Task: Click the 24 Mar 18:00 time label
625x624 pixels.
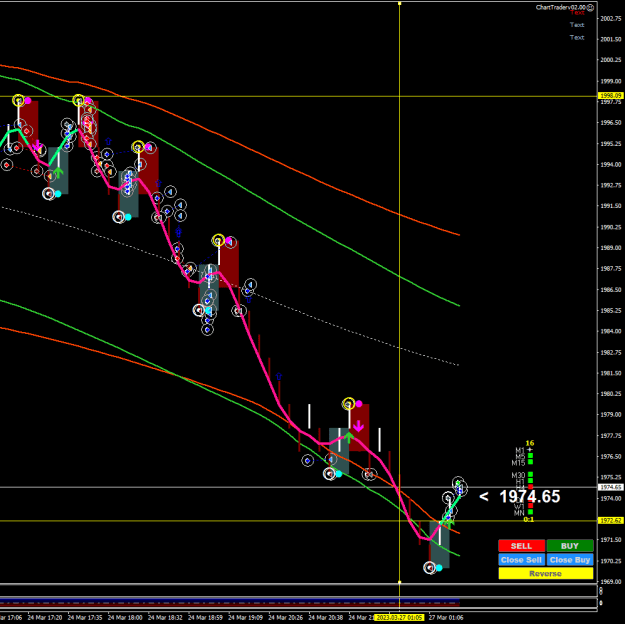Action: click(x=125, y=618)
